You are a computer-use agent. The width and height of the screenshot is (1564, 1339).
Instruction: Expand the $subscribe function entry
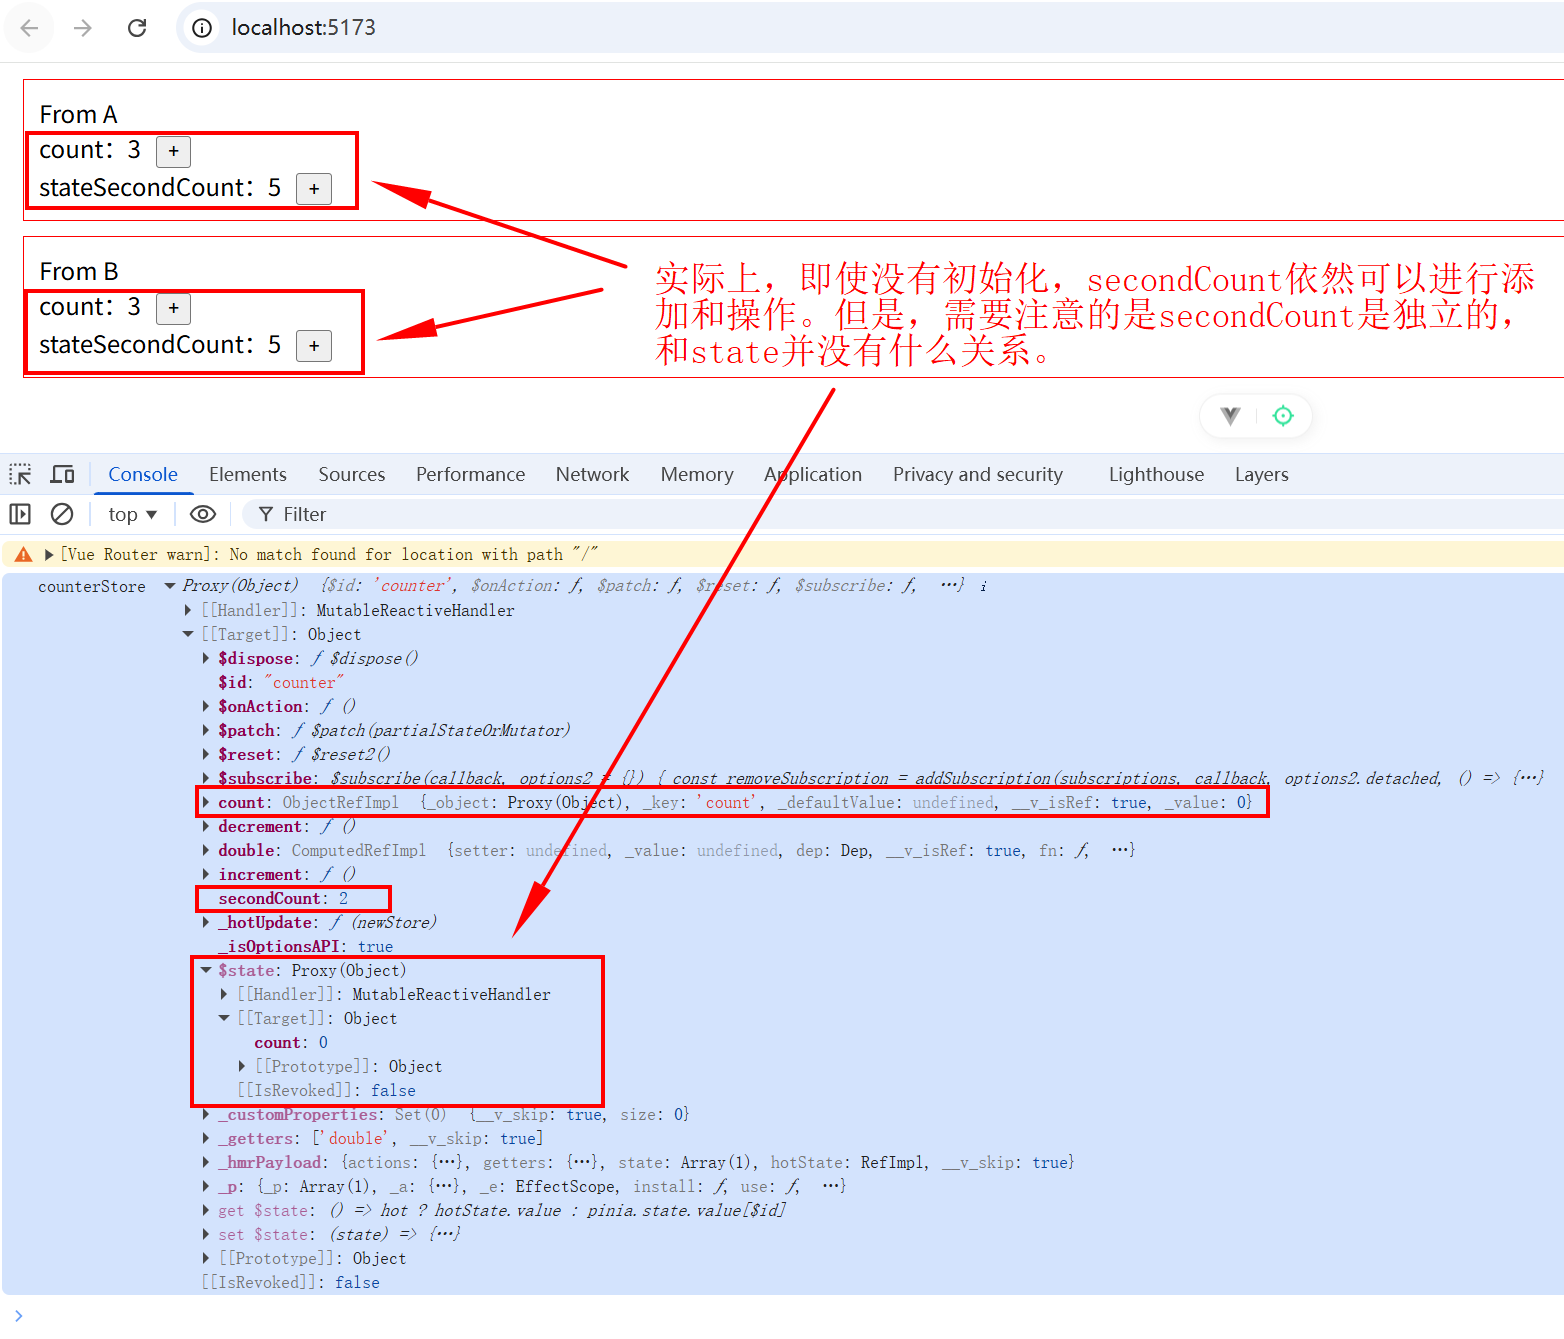(x=206, y=778)
